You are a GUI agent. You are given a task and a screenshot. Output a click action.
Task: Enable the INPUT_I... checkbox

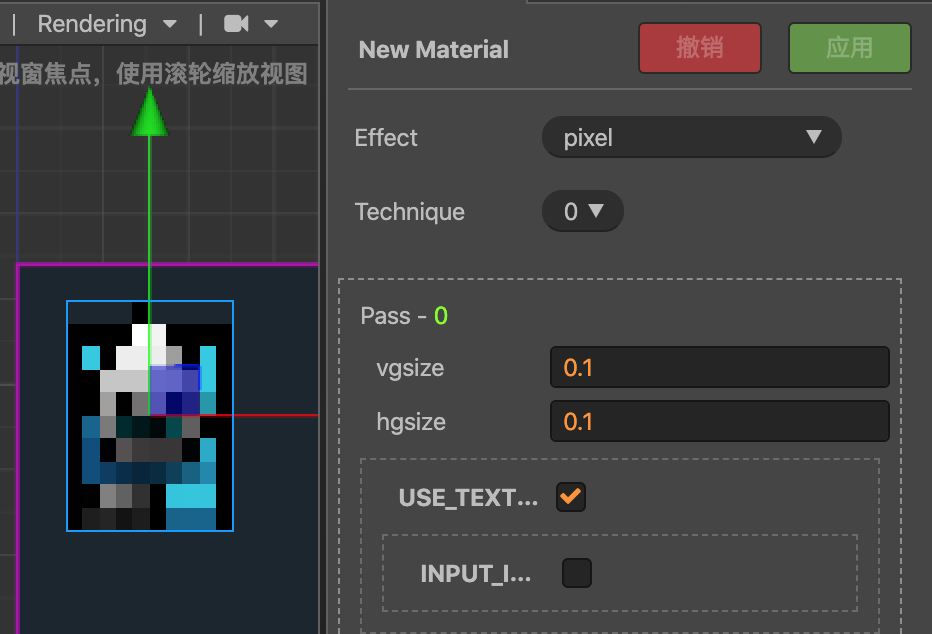point(577,573)
